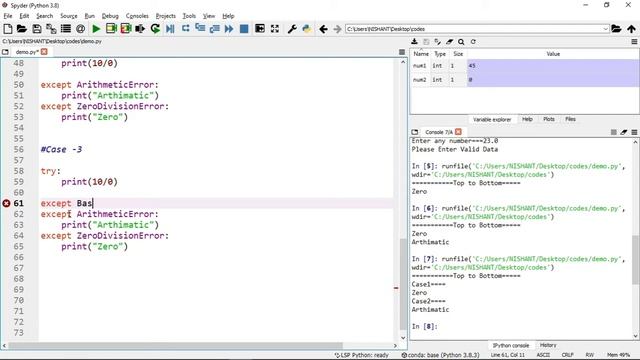Image resolution: width=640 pixels, height=360 pixels.
Task: Save the current file
Action: coord(37,29)
